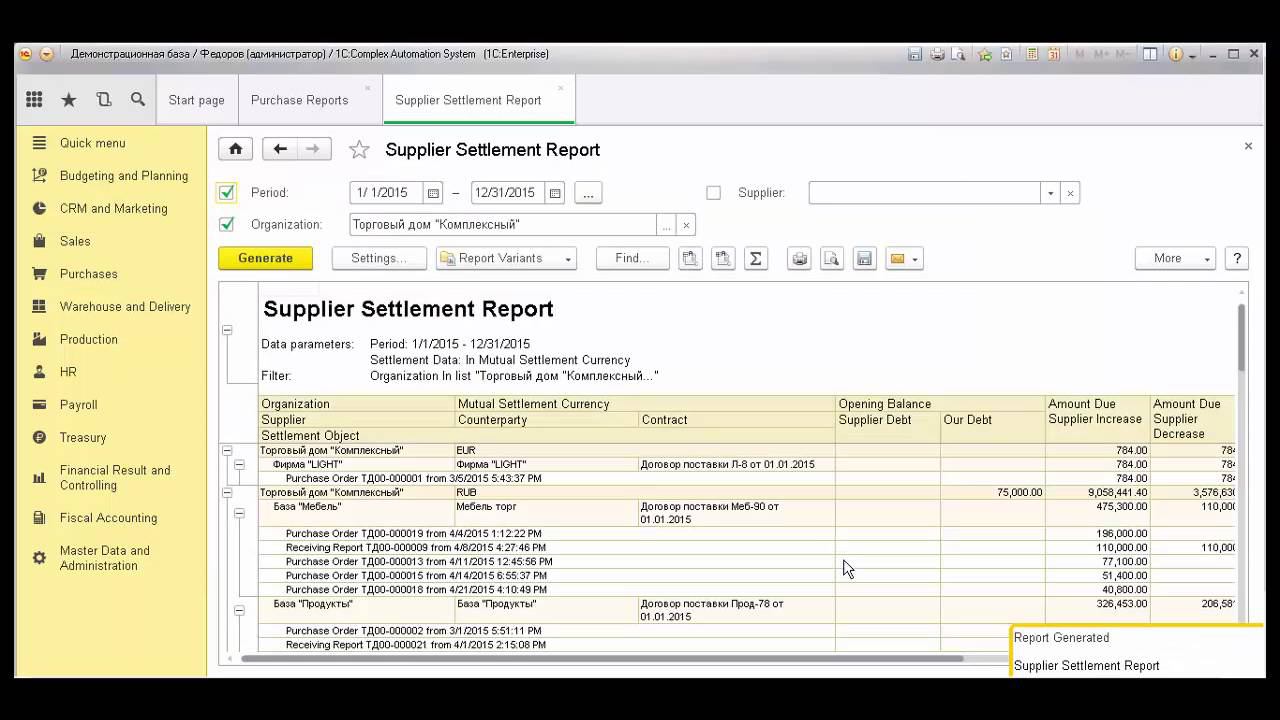This screenshot has width=1280, height=720.
Task: Navigate forward with the right arrow
Action: click(x=314, y=149)
